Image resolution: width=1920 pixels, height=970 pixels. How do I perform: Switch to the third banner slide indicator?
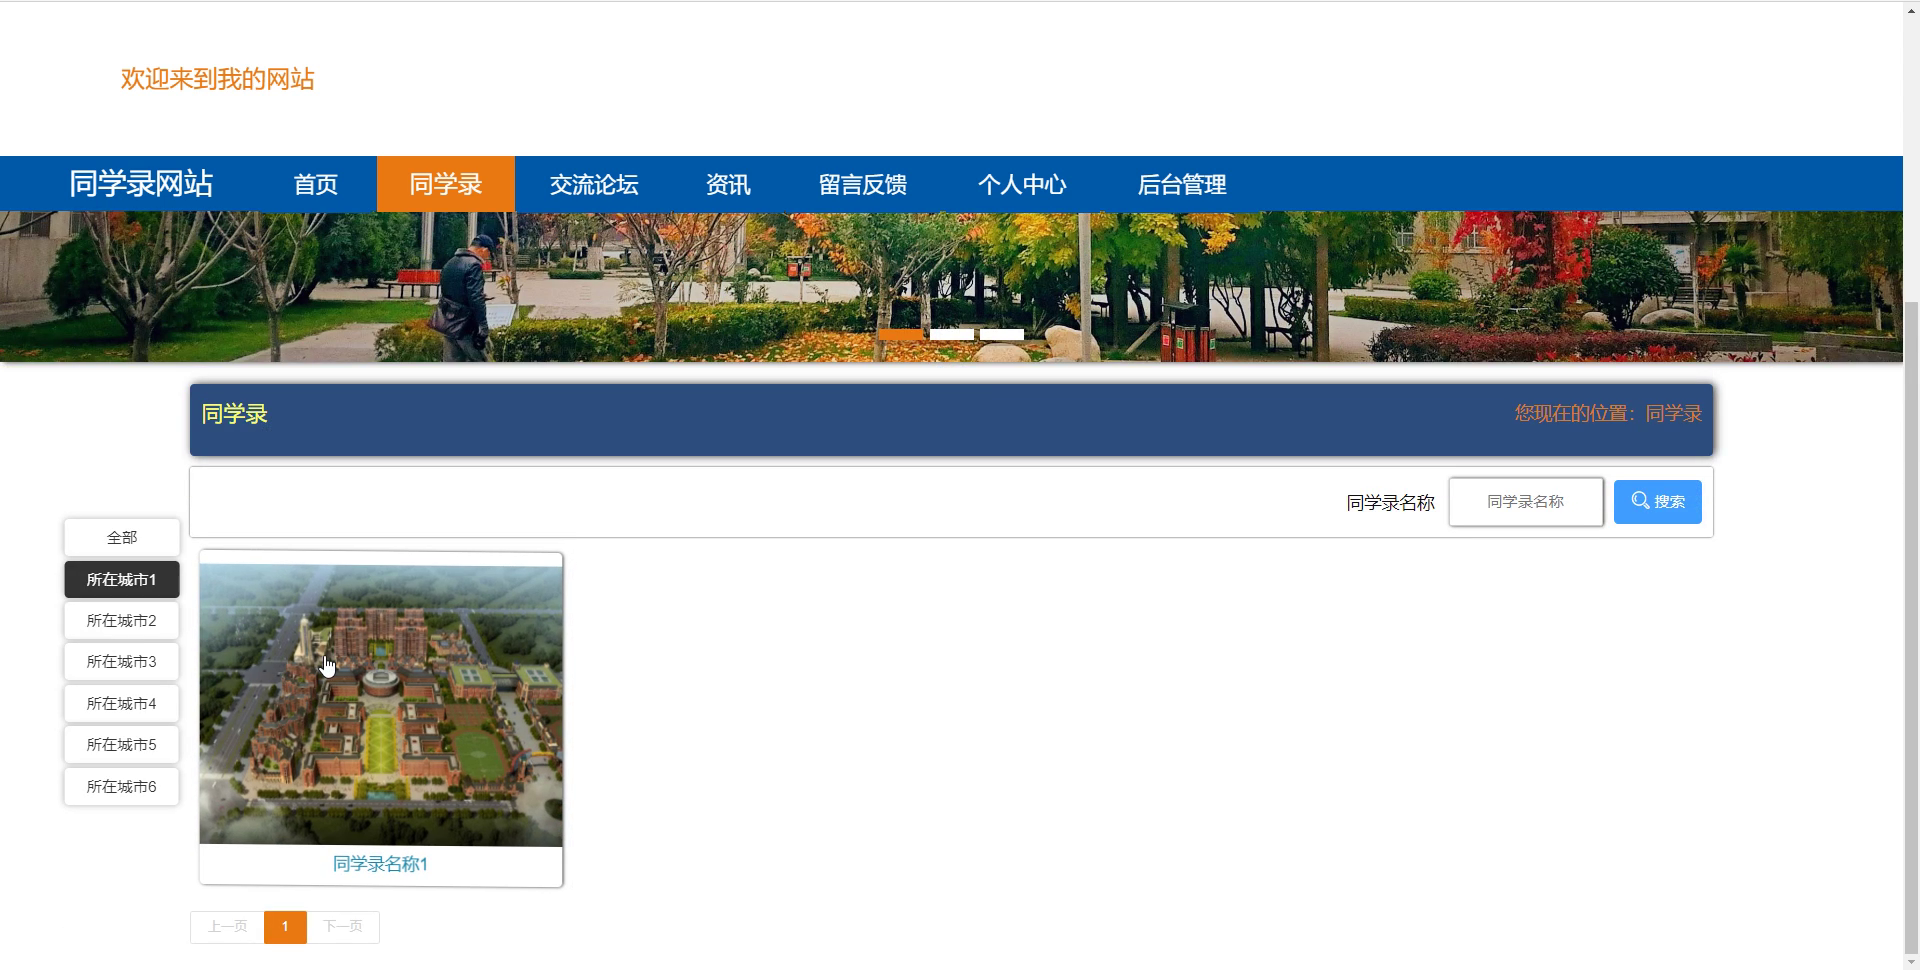[1002, 334]
